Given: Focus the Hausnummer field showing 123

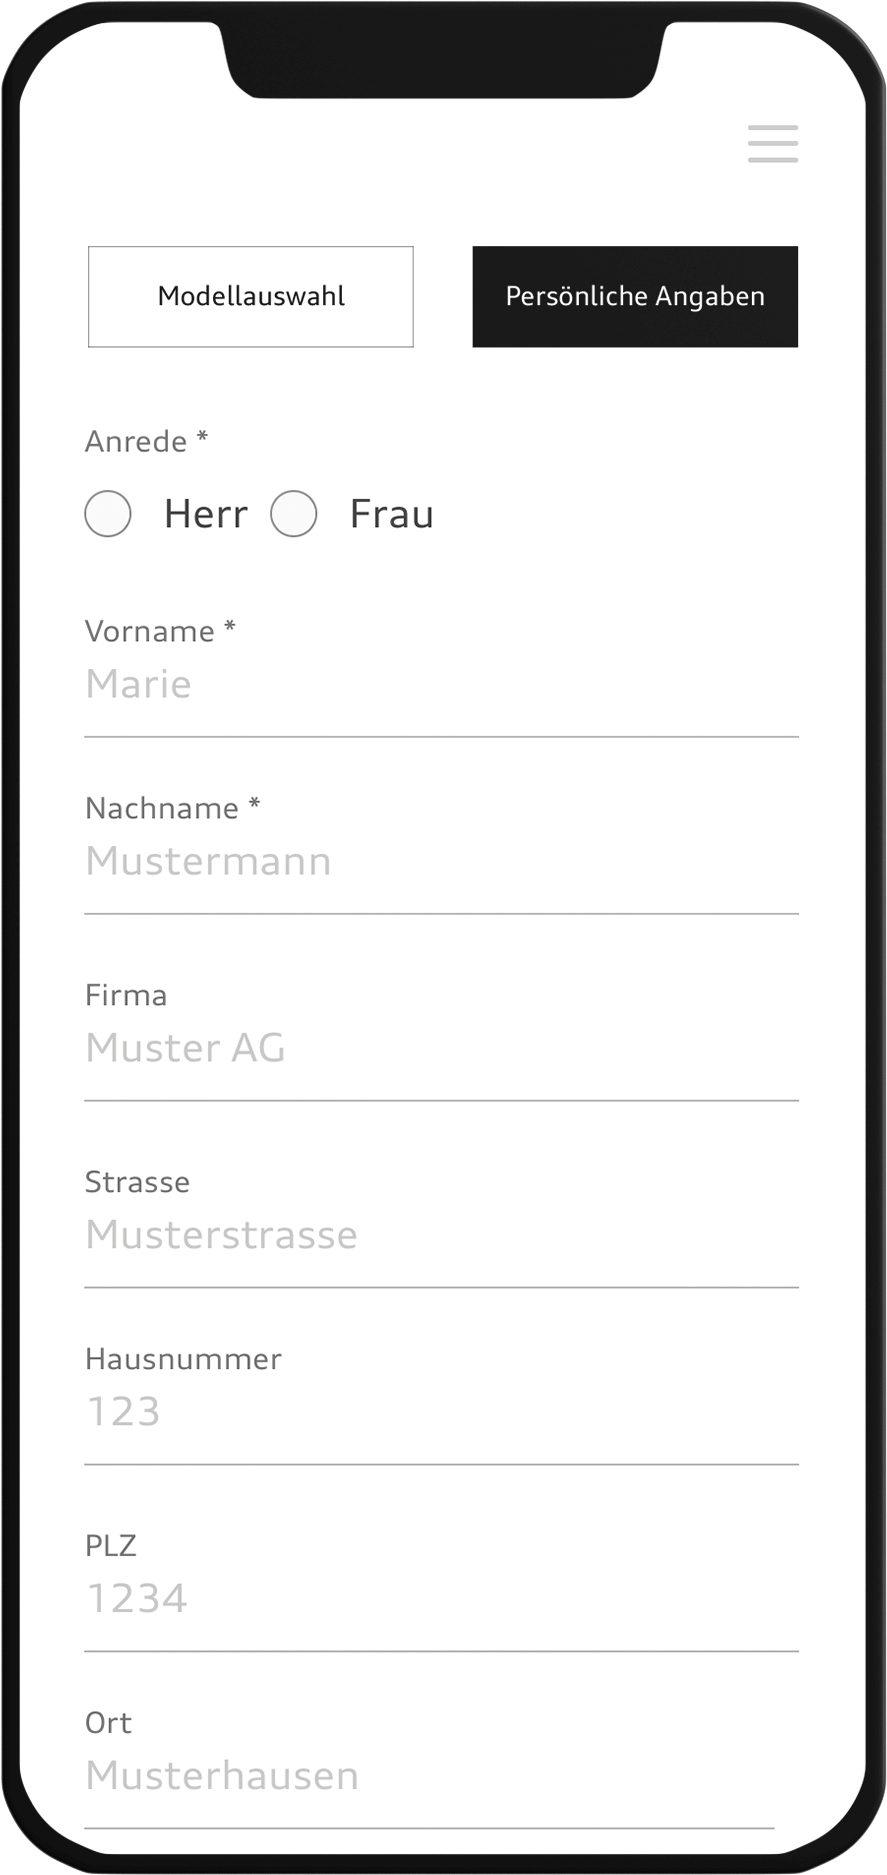Looking at the screenshot, I should tap(440, 1412).
